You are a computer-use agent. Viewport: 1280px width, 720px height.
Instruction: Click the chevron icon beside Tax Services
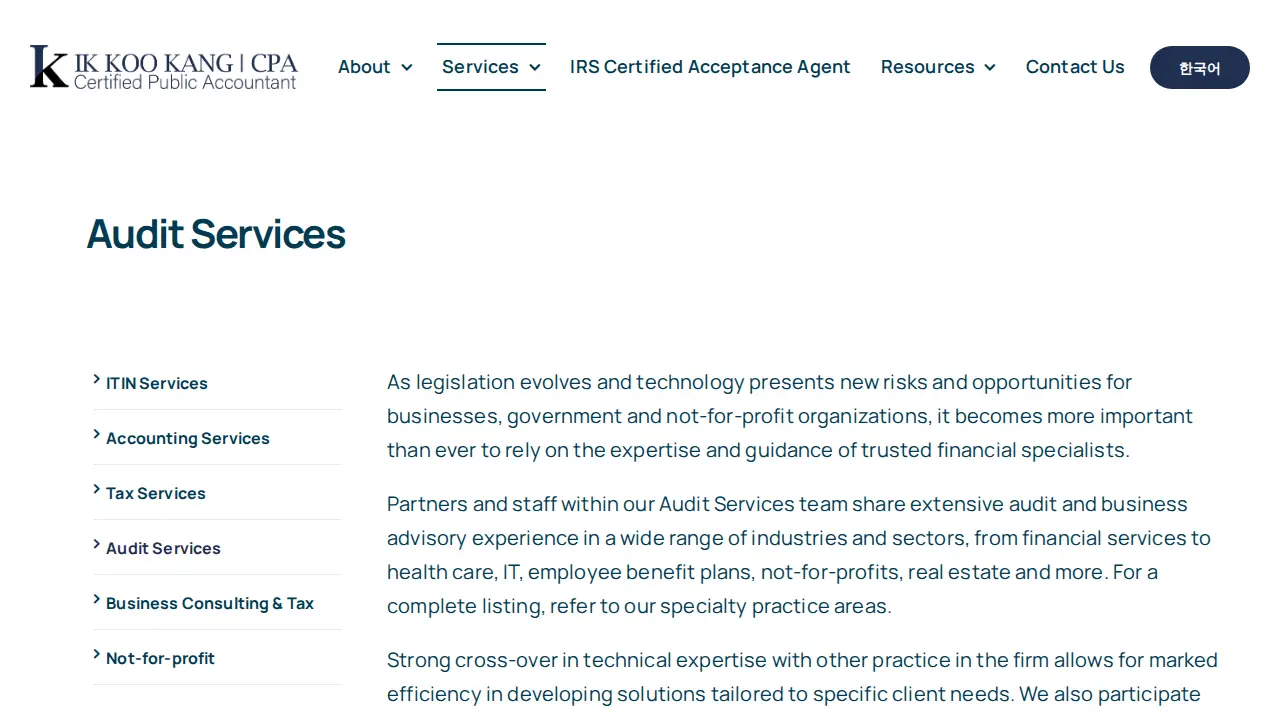[97, 489]
